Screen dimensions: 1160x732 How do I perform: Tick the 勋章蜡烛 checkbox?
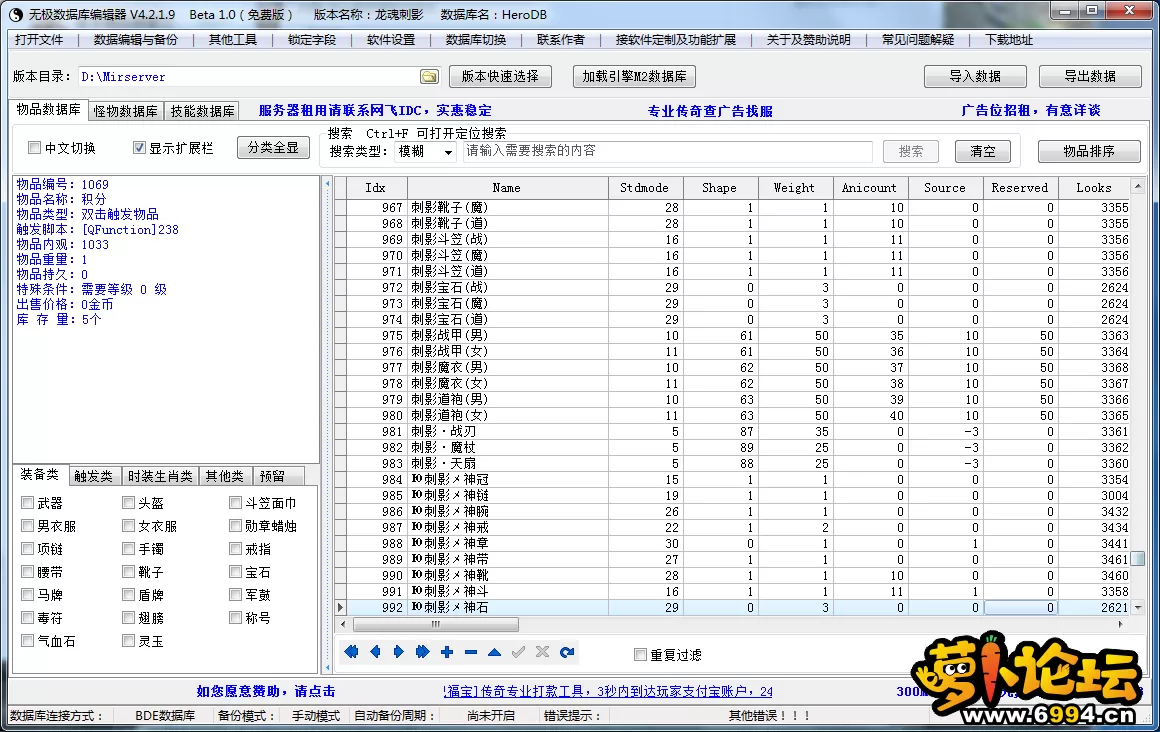click(235, 526)
